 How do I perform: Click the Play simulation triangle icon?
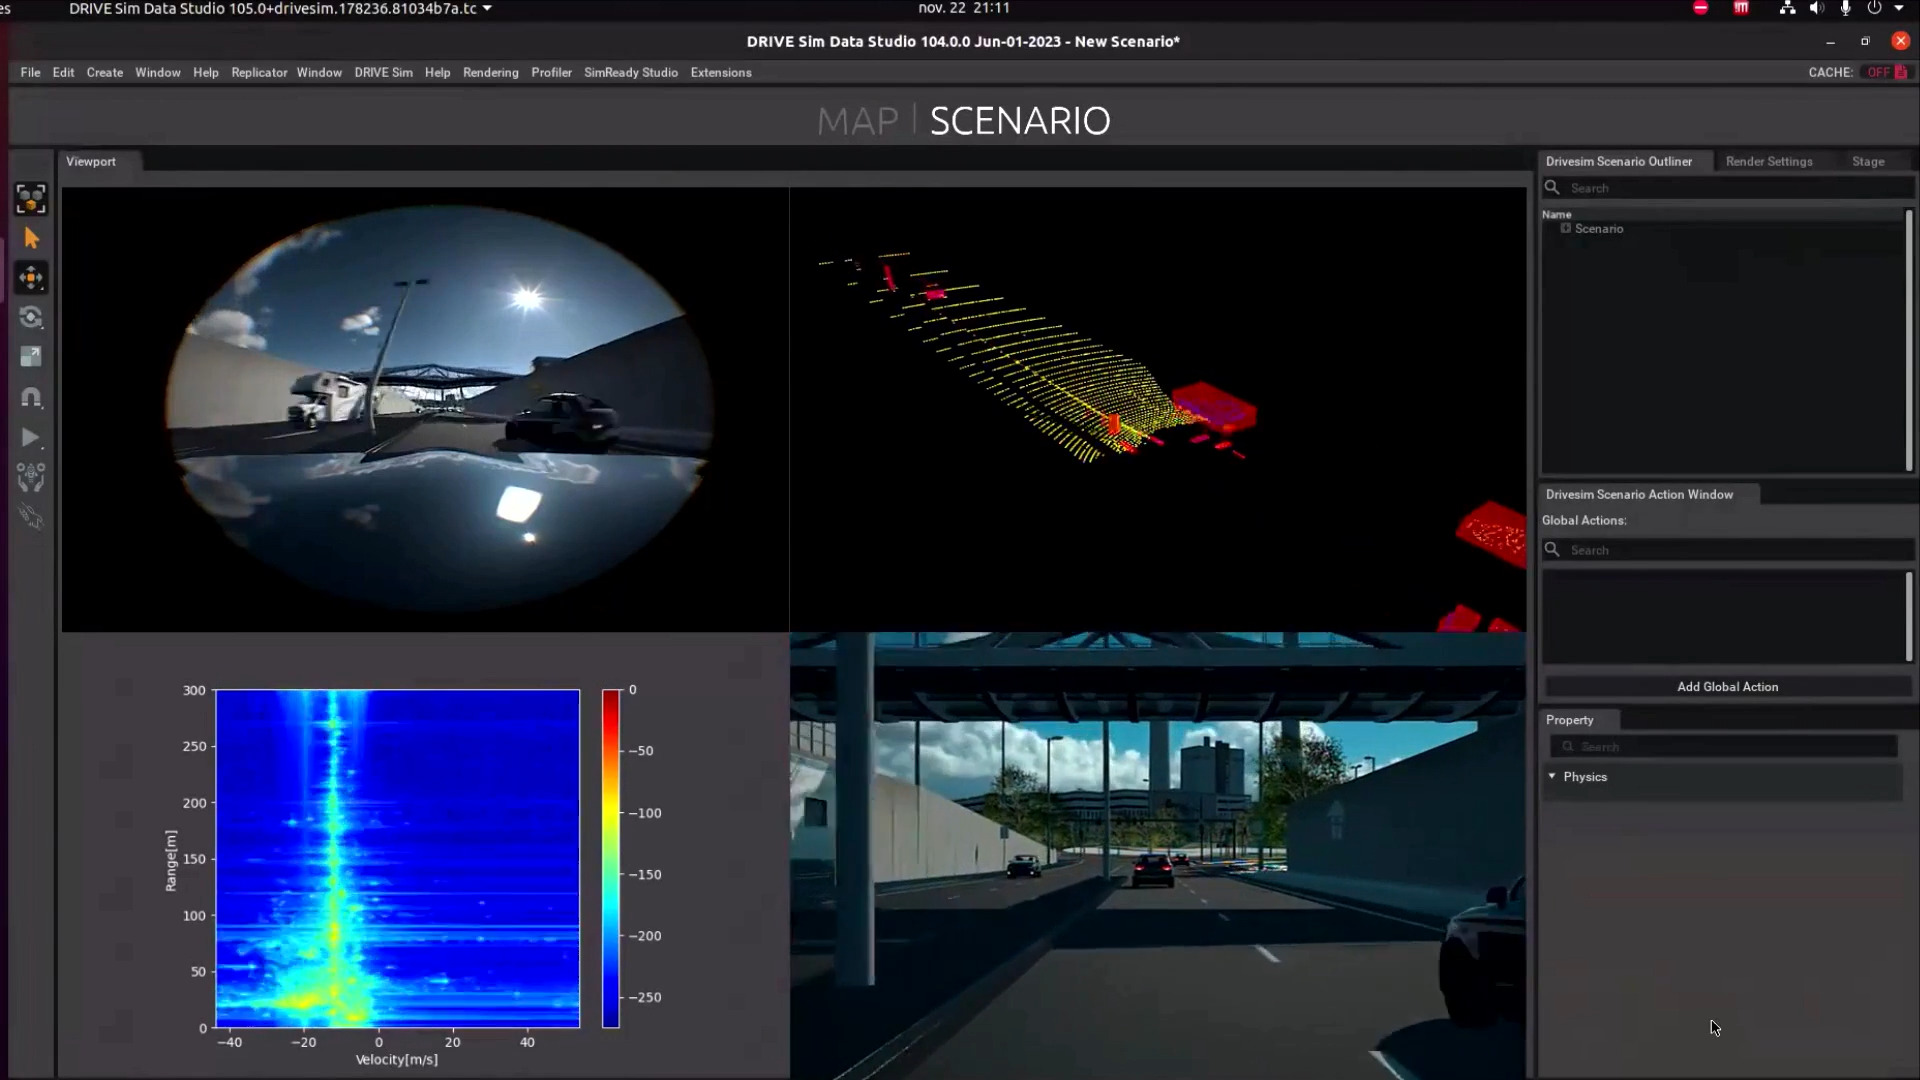click(x=31, y=438)
